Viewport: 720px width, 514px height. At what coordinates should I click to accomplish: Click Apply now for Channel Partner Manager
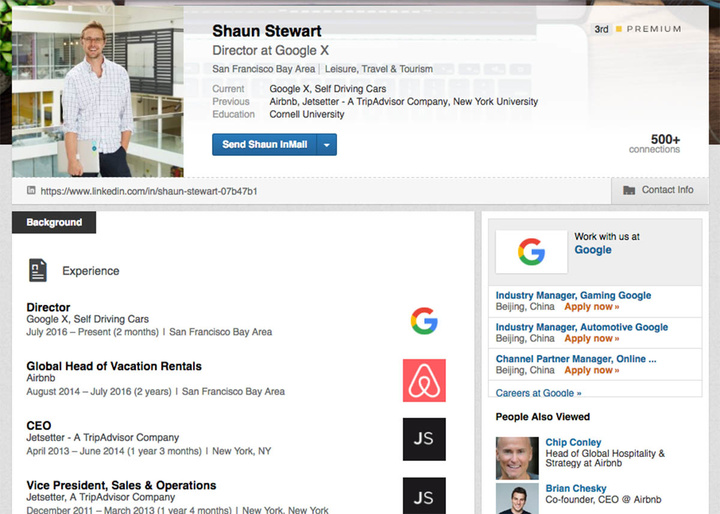tap(591, 370)
